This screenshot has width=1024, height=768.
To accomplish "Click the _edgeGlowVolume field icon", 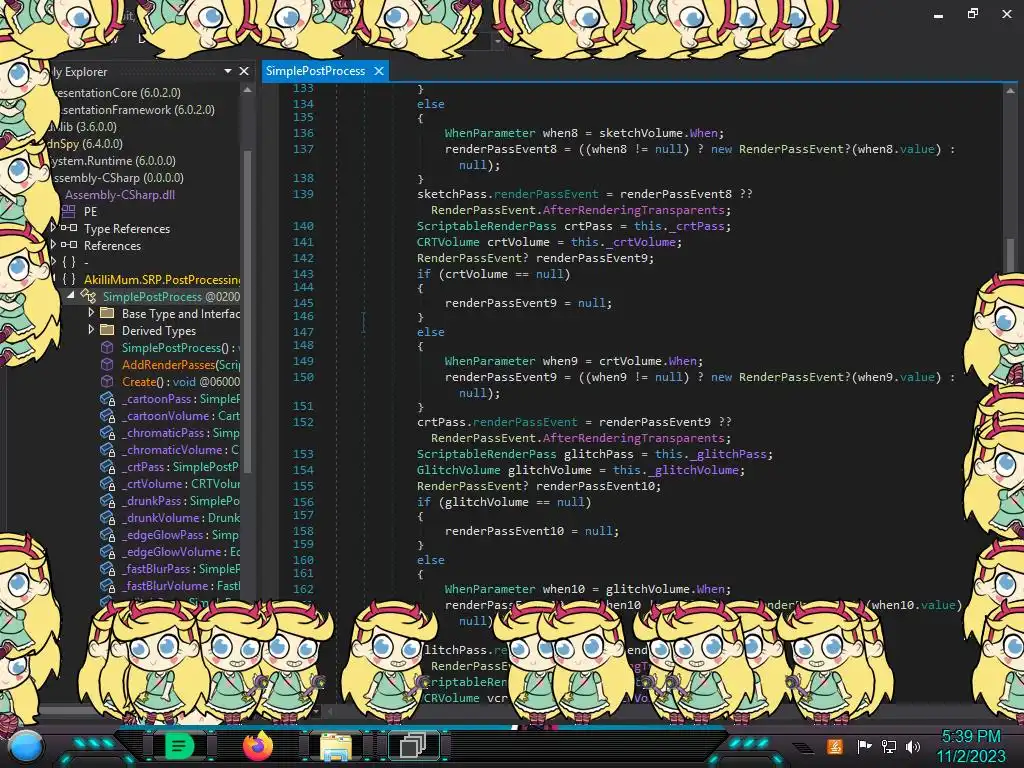I will click(107, 551).
